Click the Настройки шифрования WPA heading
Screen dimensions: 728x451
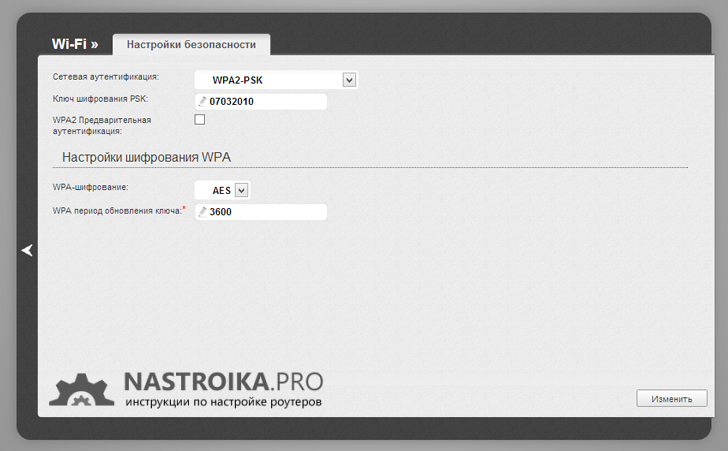coord(146,157)
